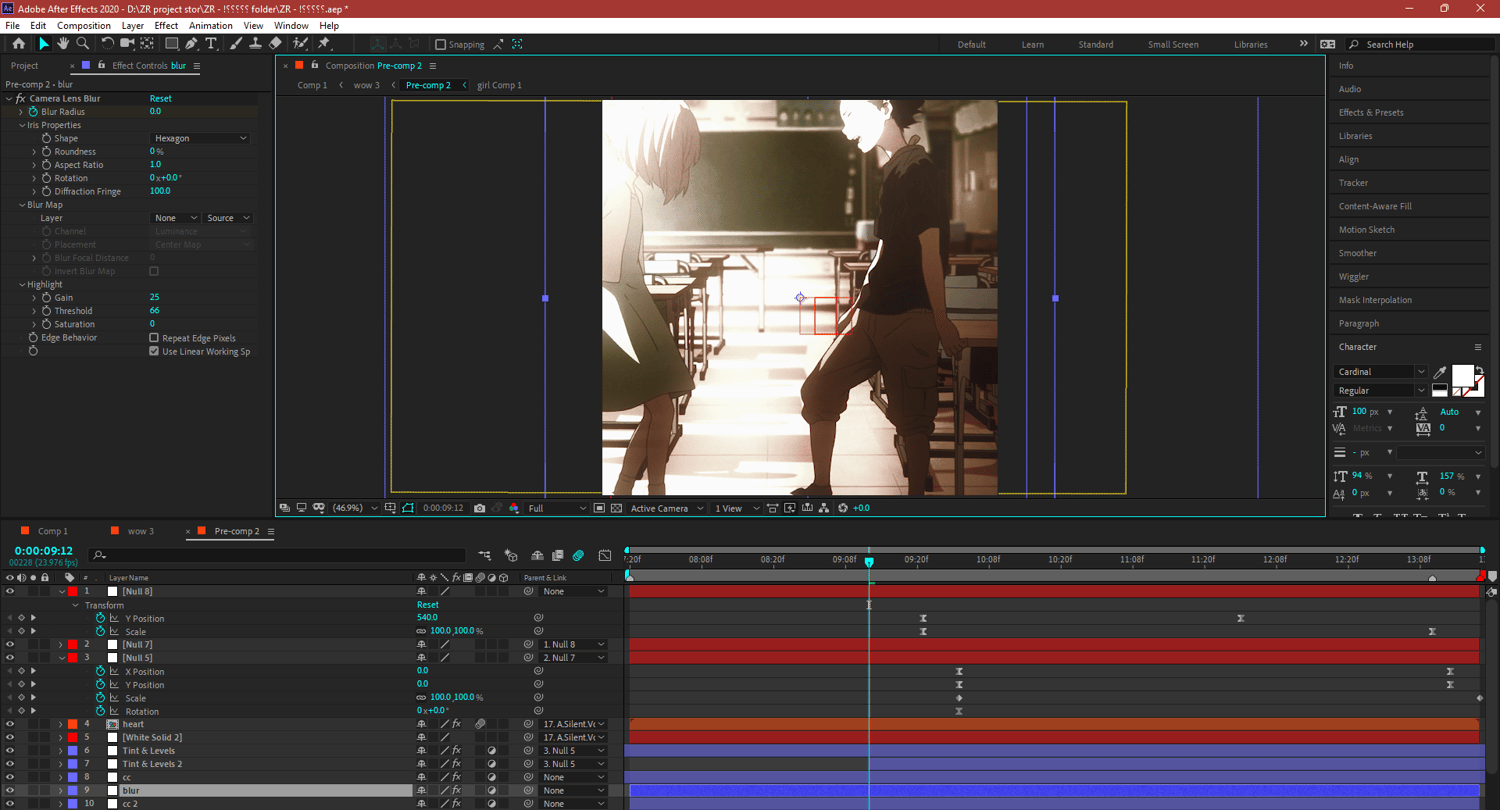The height and width of the screenshot is (810, 1500).
Task: Select the Rotation tool
Action: coord(107,44)
